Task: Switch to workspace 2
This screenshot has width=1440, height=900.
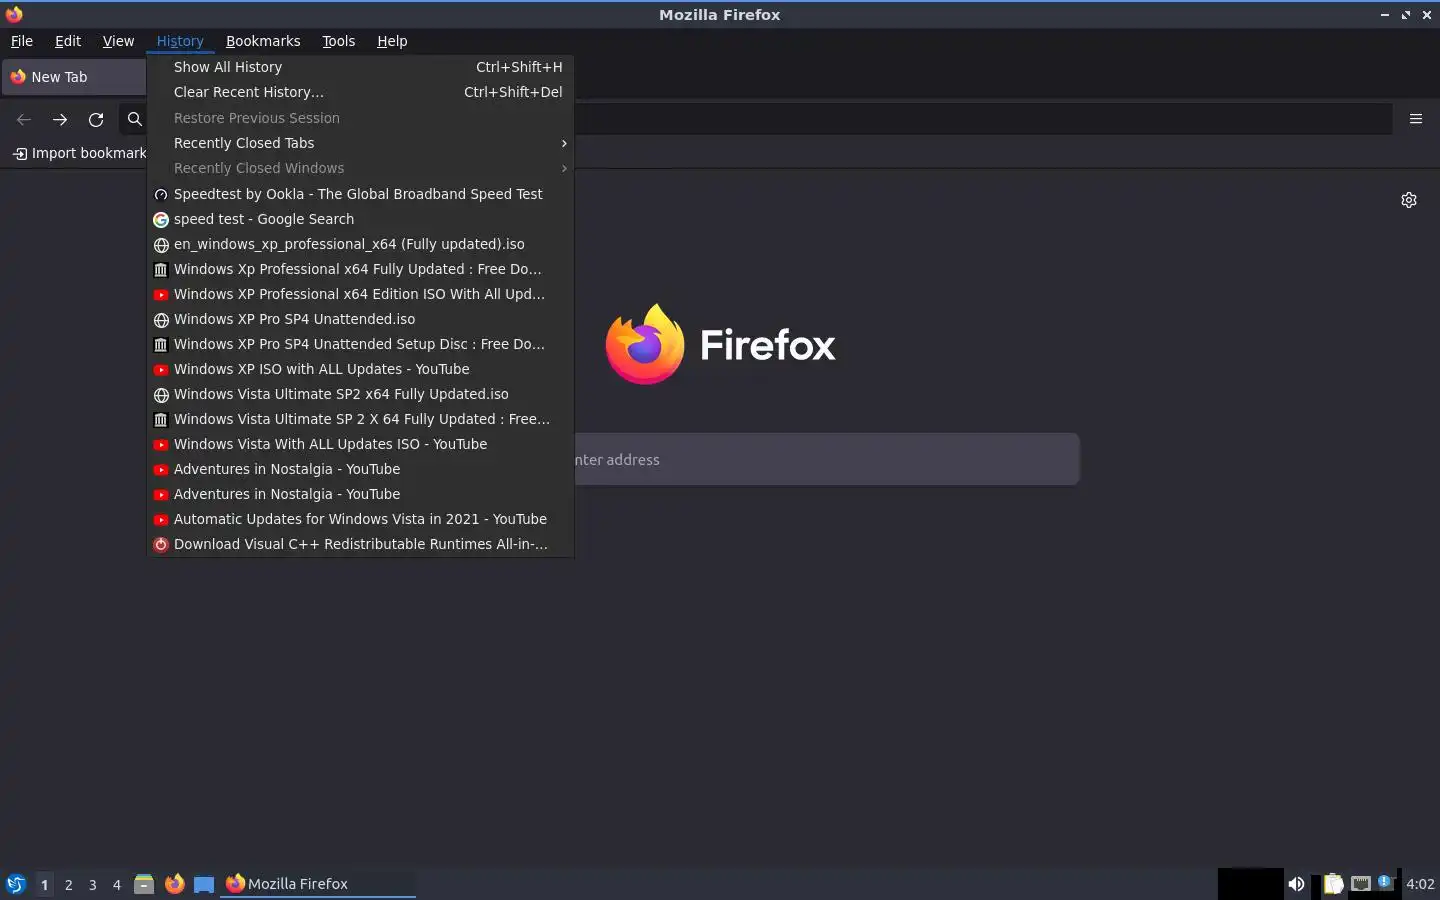Action: coord(68,884)
